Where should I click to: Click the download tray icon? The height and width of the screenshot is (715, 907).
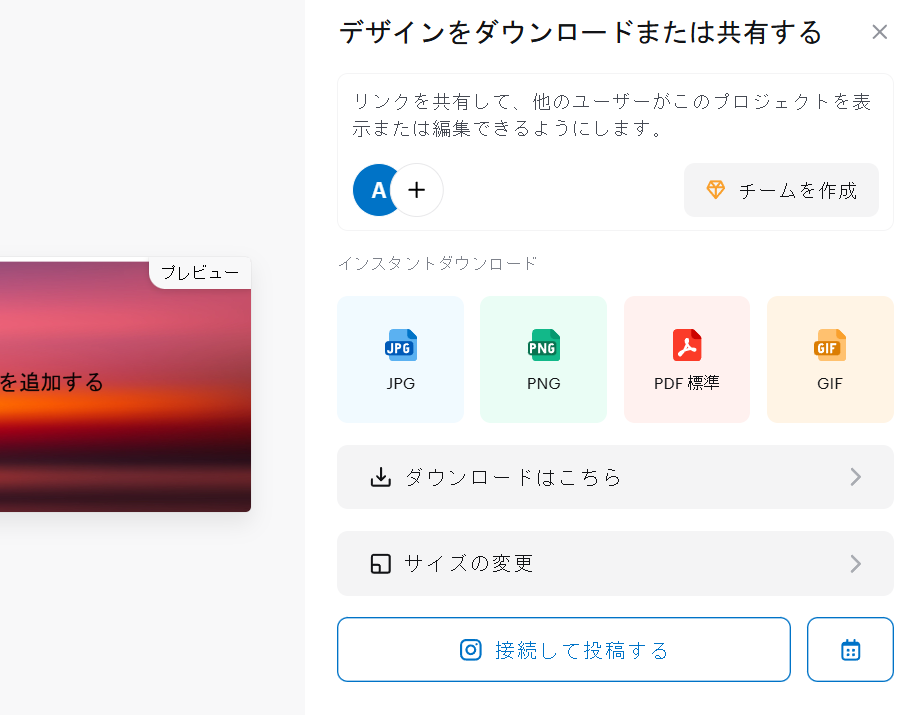tap(381, 477)
